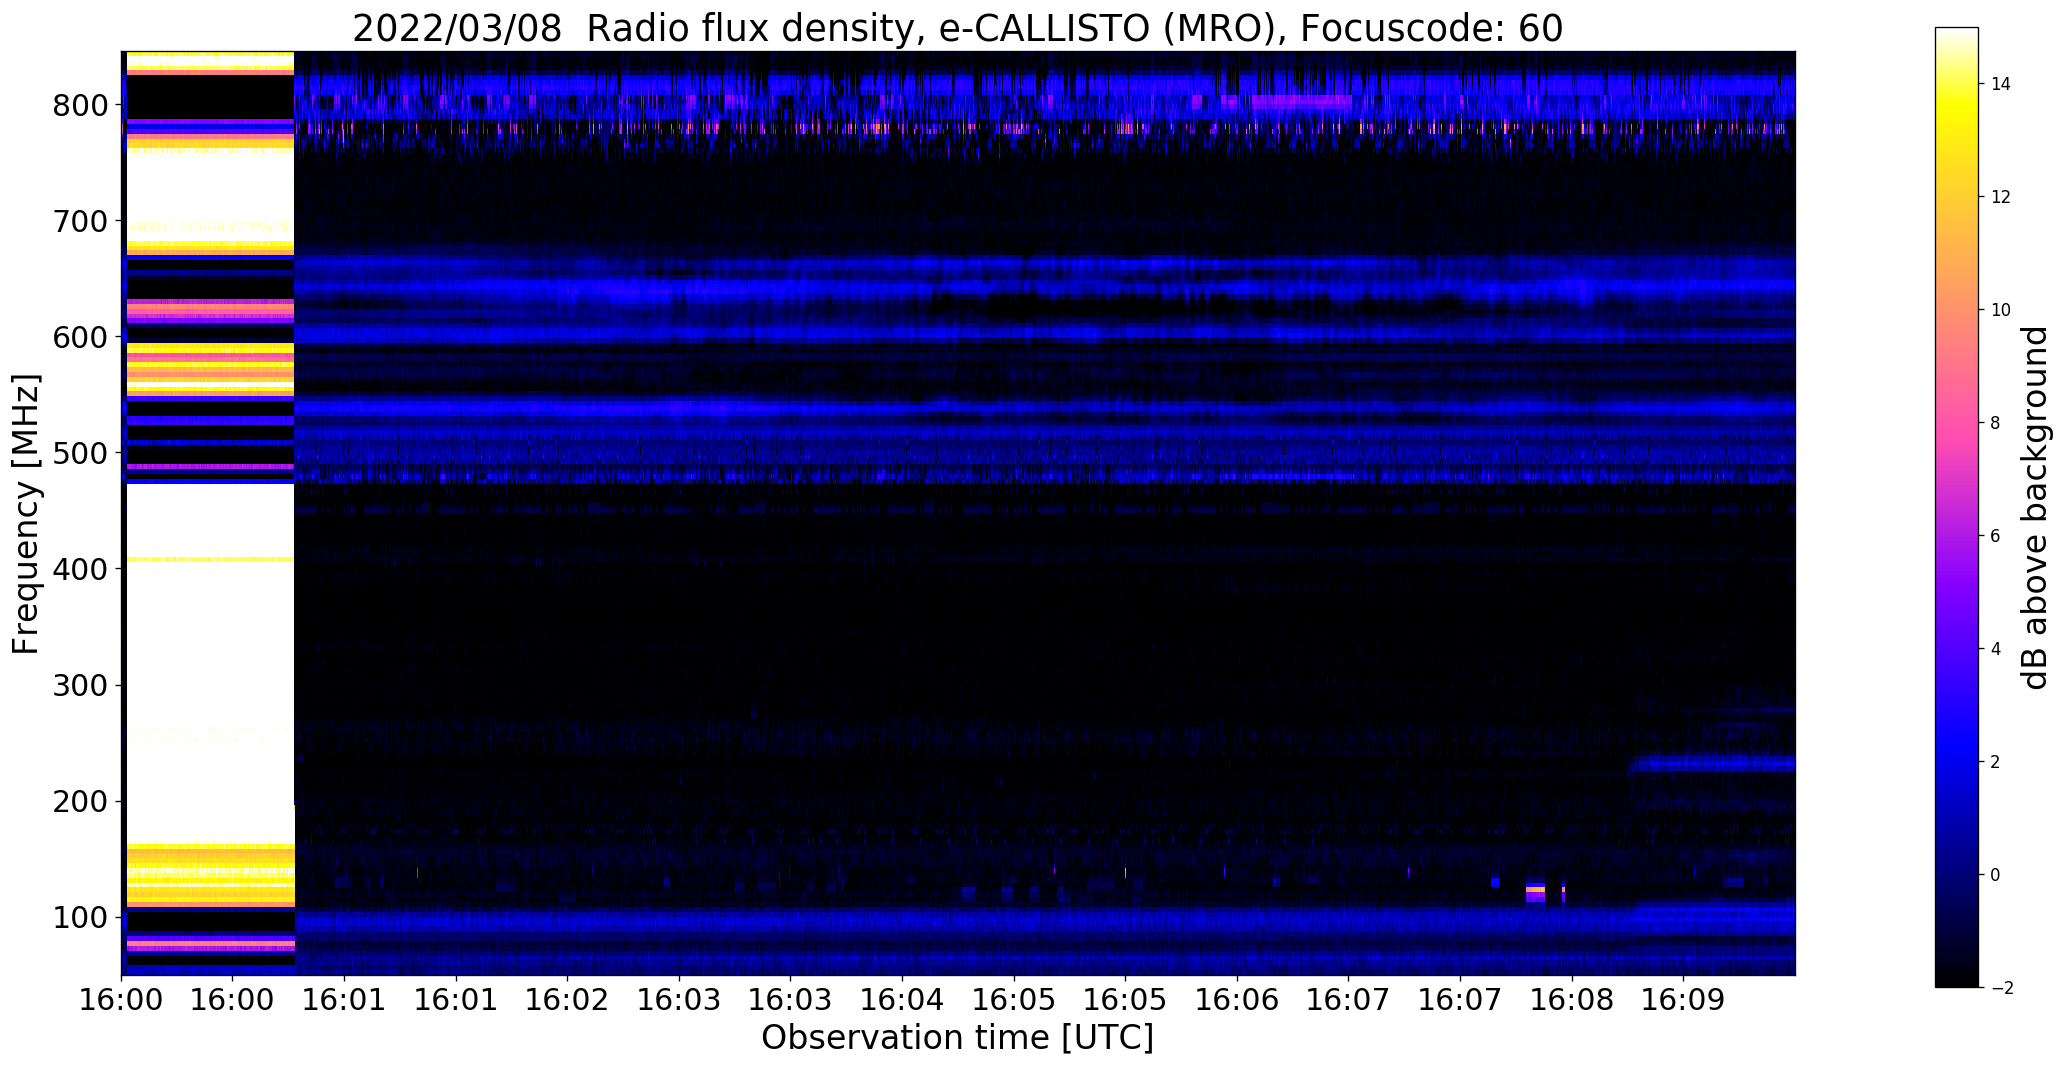Click the colorbar tick label 10
This screenshot has height=1067, width=2066.
[2001, 310]
